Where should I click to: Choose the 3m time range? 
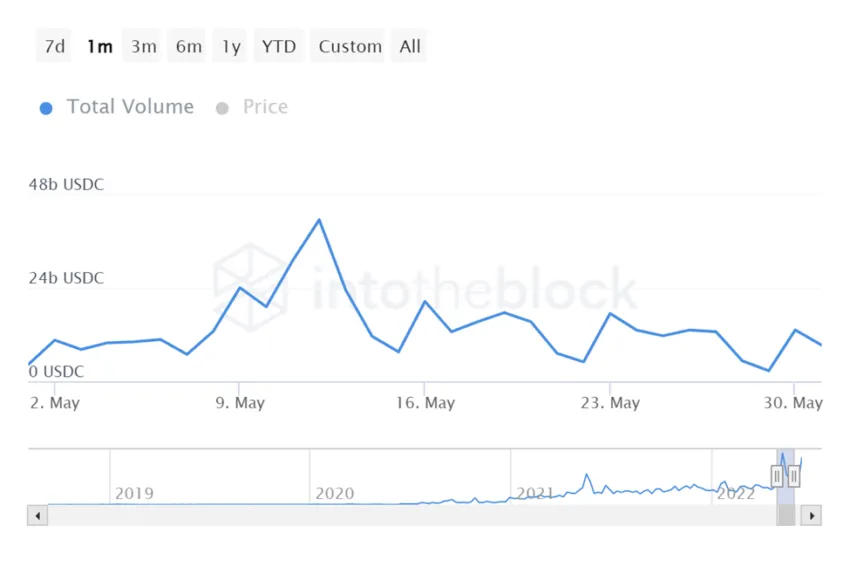[143, 46]
